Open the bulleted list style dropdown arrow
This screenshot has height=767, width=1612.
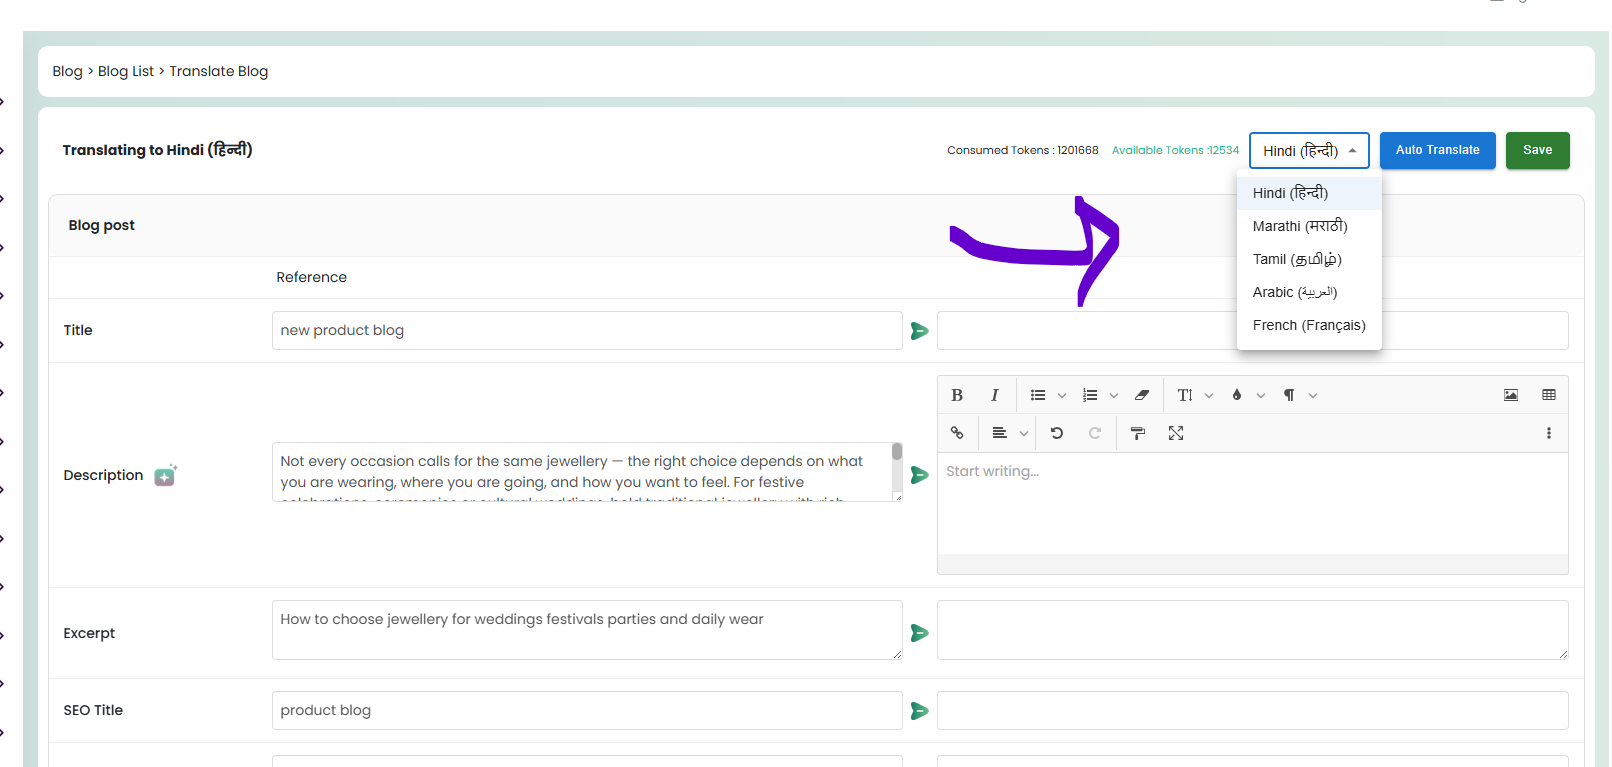(1062, 396)
